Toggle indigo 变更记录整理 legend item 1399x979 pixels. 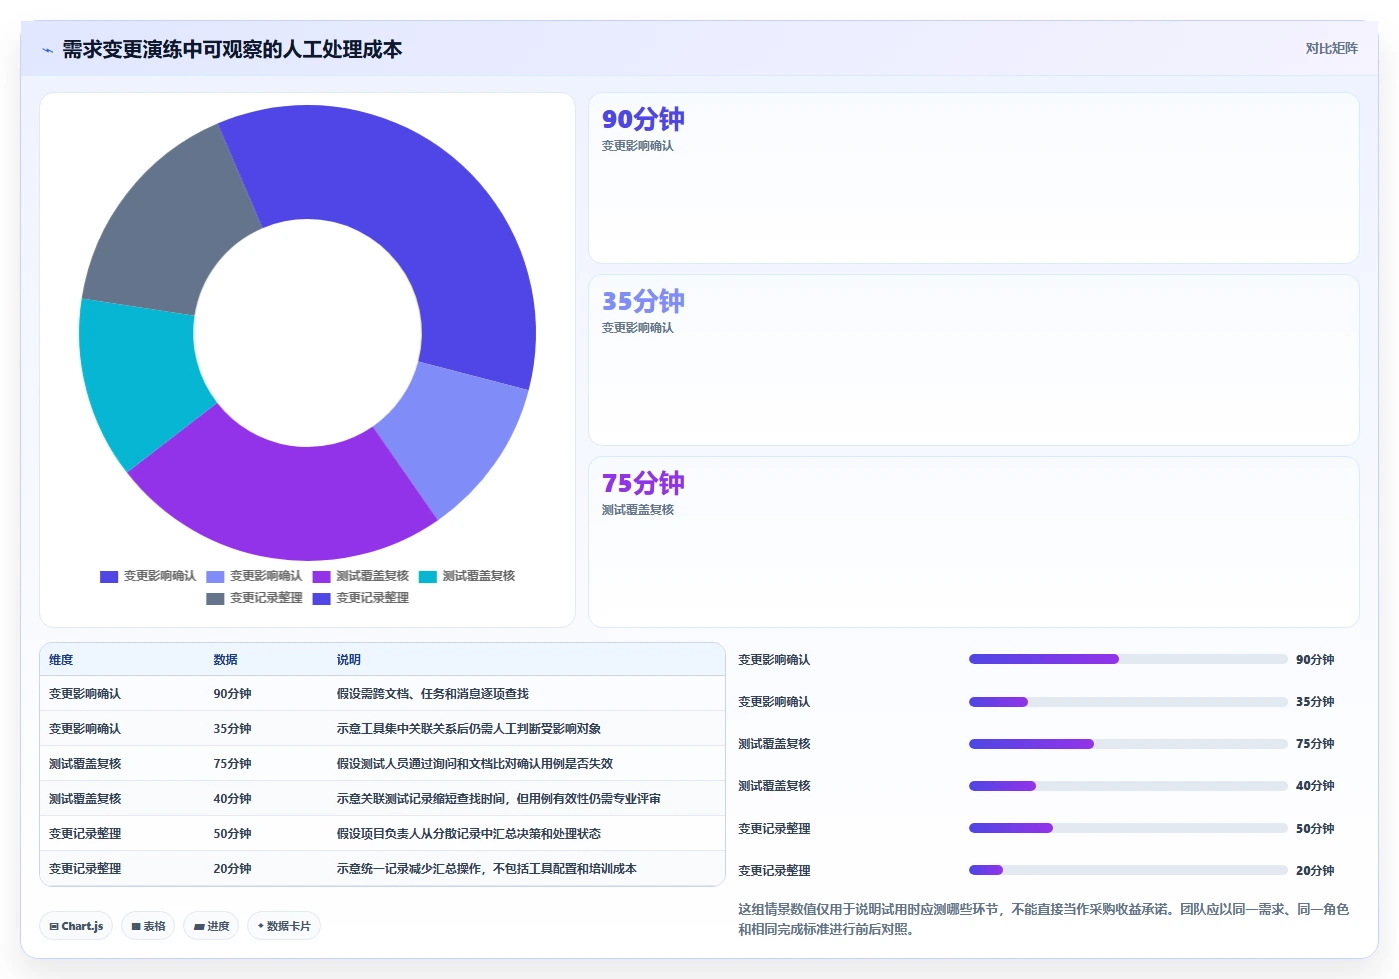pyautogui.click(x=360, y=598)
